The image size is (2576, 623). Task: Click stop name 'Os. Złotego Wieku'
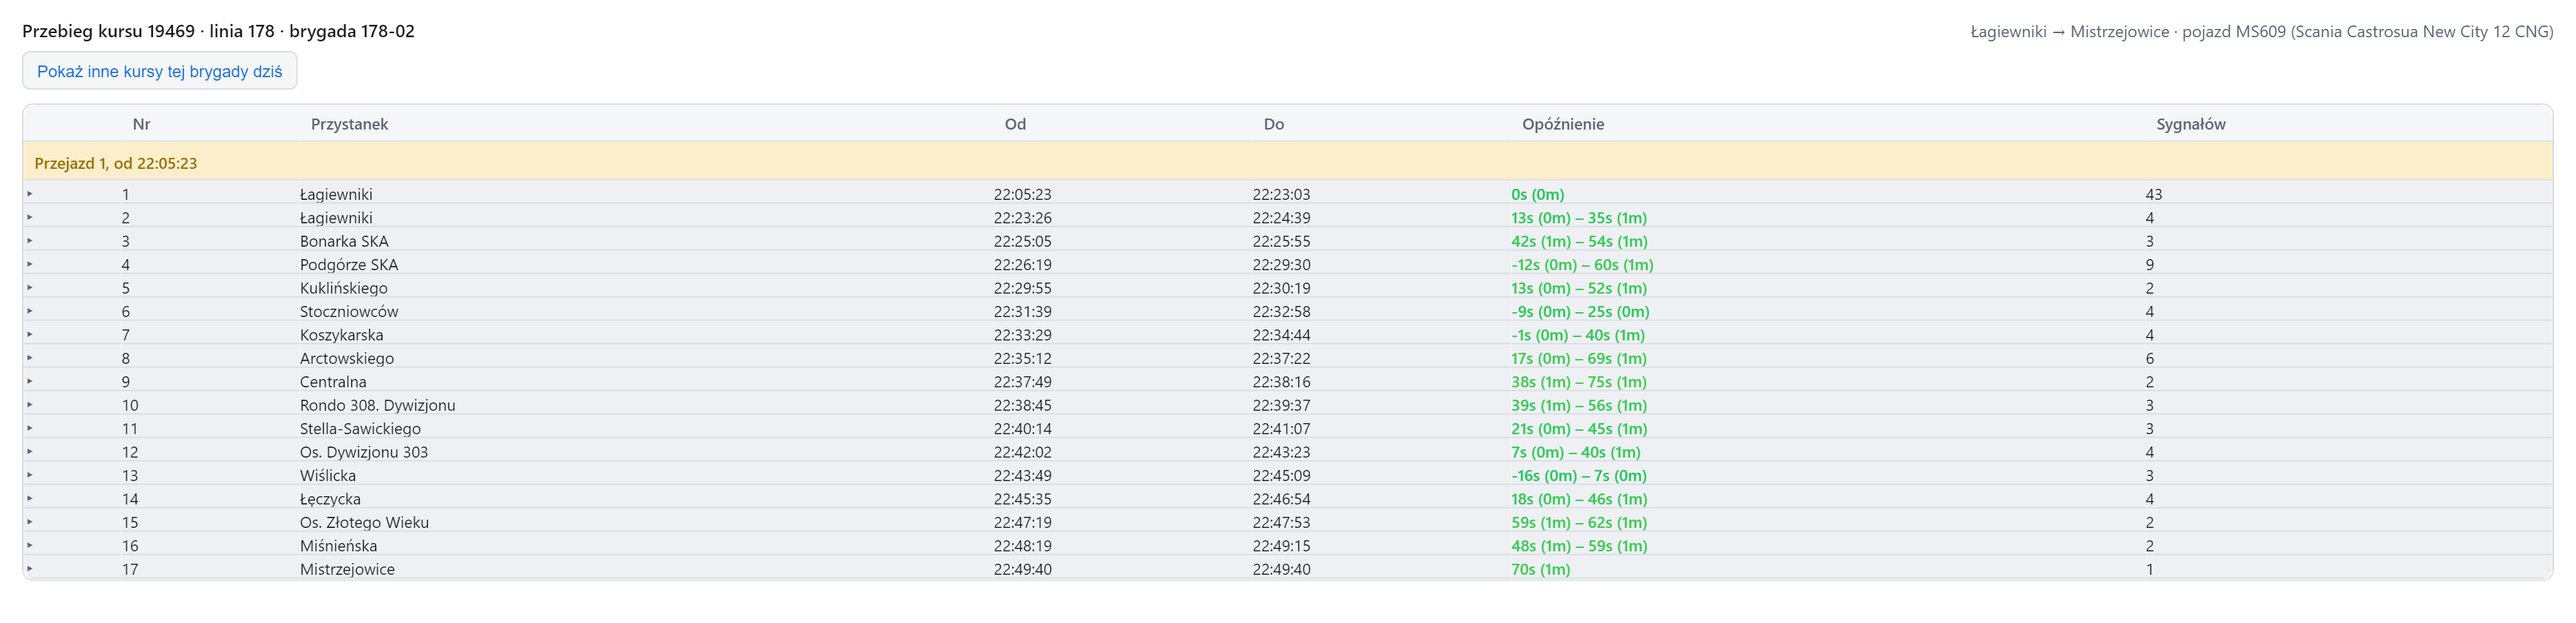tap(364, 522)
